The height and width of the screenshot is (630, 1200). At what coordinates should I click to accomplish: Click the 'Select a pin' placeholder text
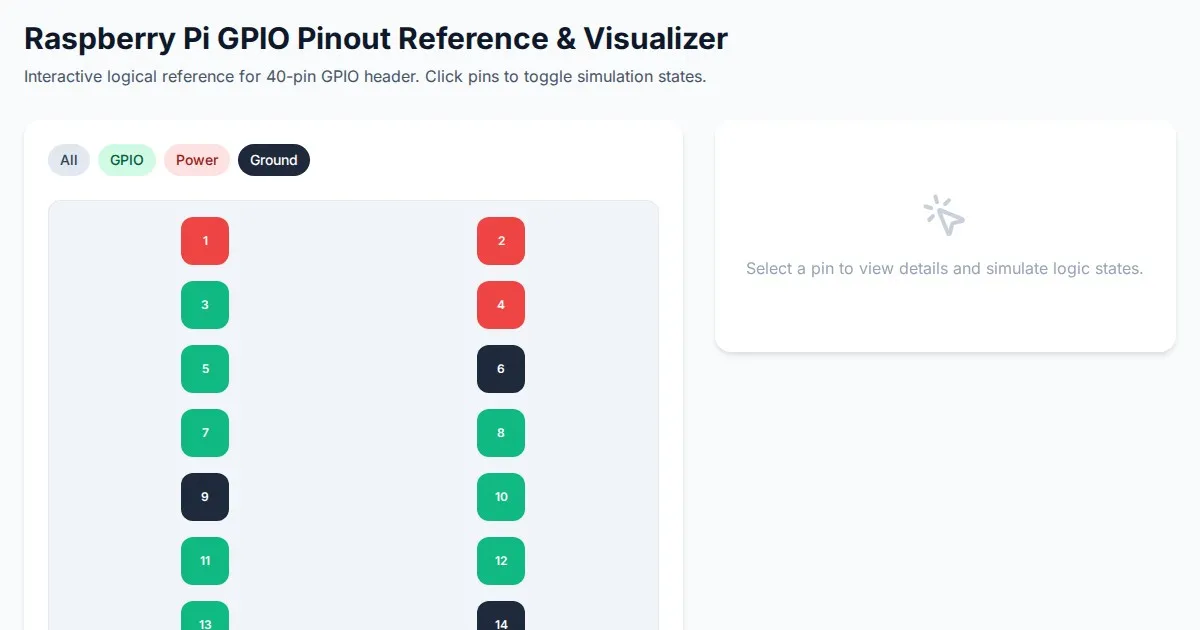point(944,269)
